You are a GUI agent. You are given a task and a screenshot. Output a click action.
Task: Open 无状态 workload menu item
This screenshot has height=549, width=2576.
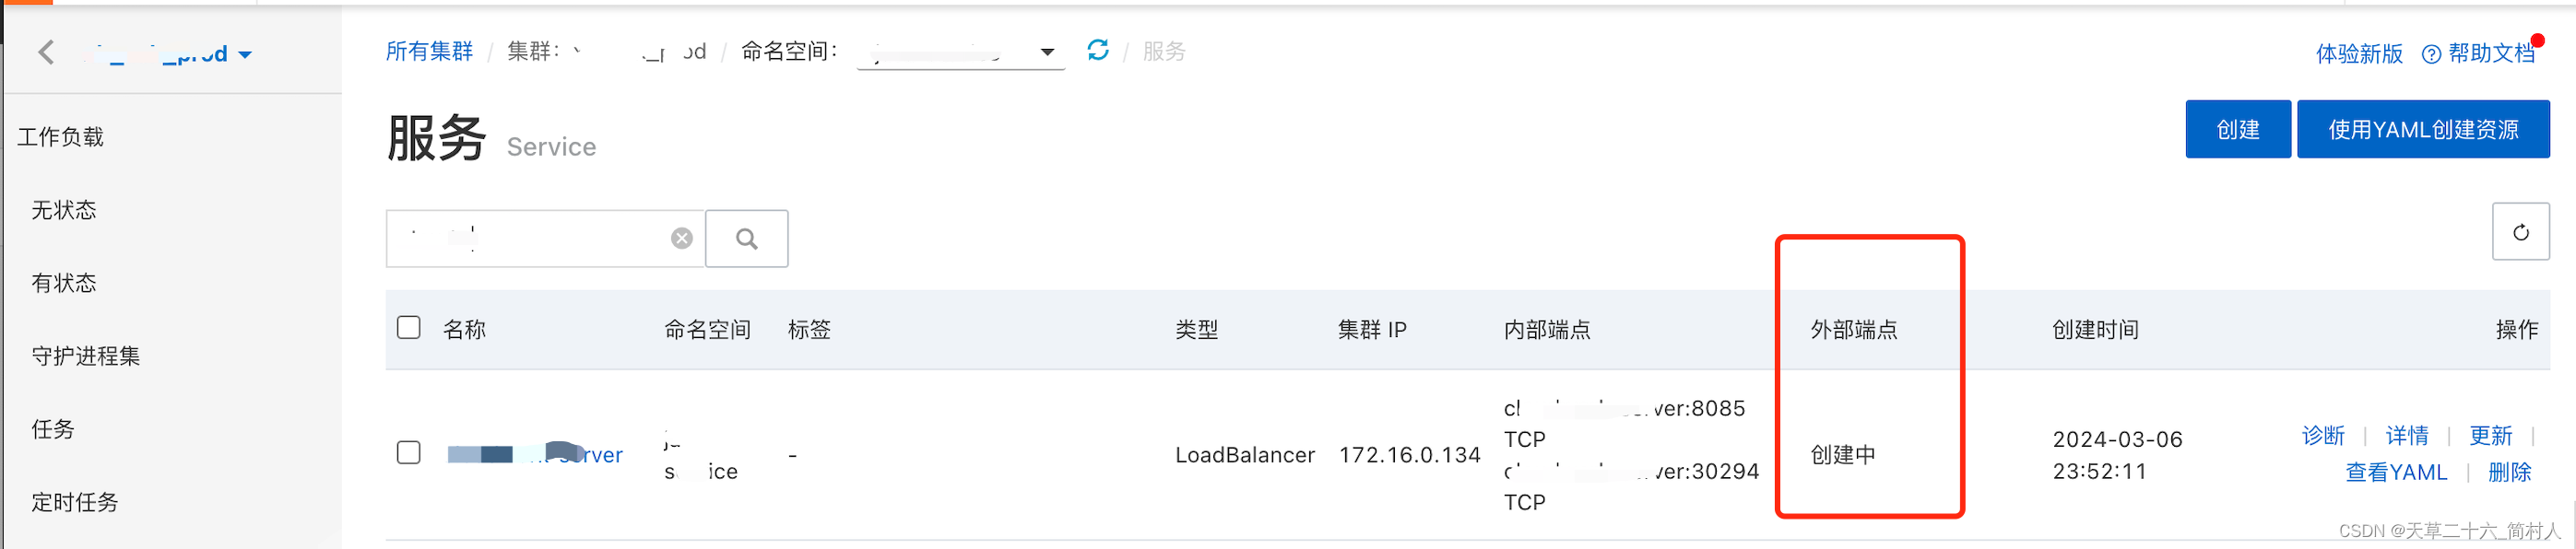(x=64, y=210)
